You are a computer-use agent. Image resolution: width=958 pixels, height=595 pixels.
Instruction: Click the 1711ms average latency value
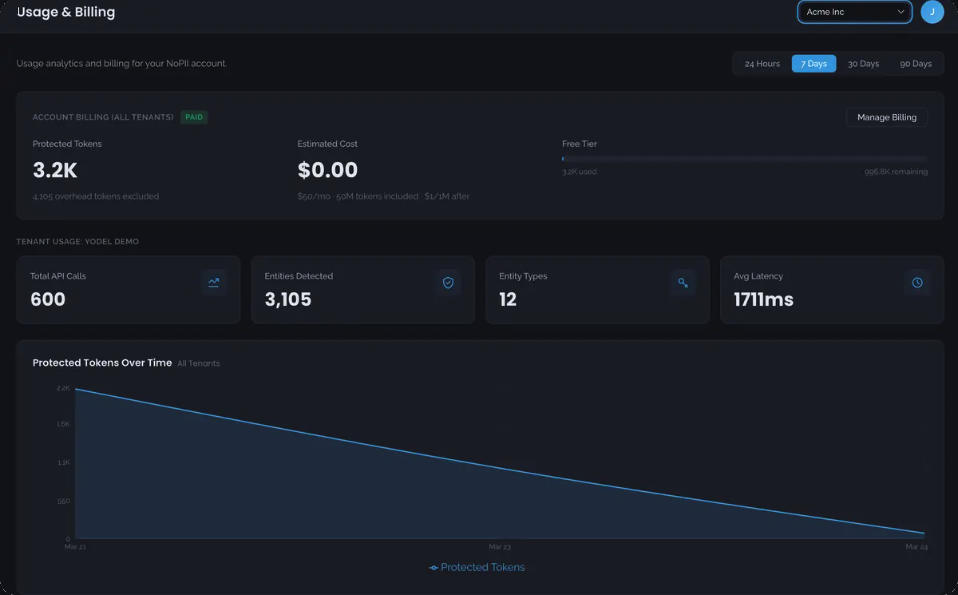(x=763, y=299)
